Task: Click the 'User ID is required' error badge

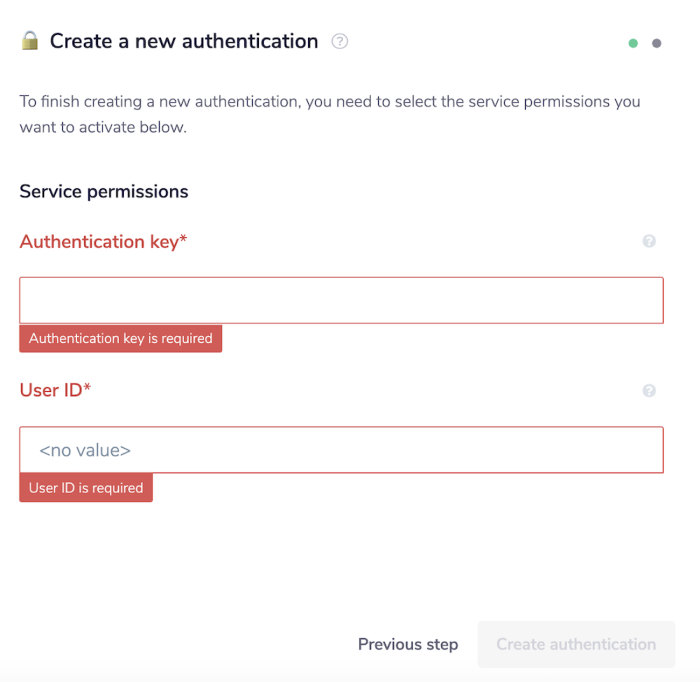Action: [86, 488]
